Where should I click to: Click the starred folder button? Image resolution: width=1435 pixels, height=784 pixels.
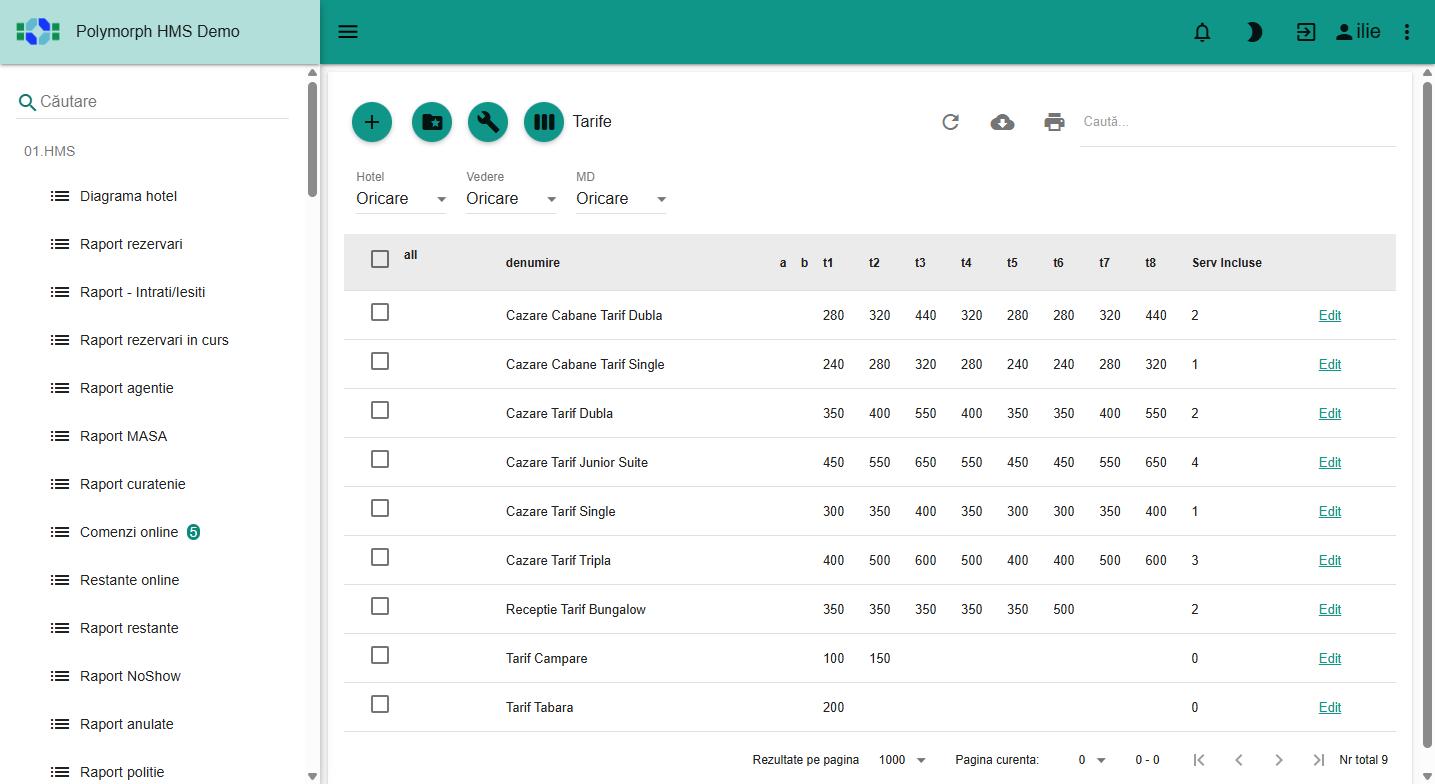pos(432,122)
